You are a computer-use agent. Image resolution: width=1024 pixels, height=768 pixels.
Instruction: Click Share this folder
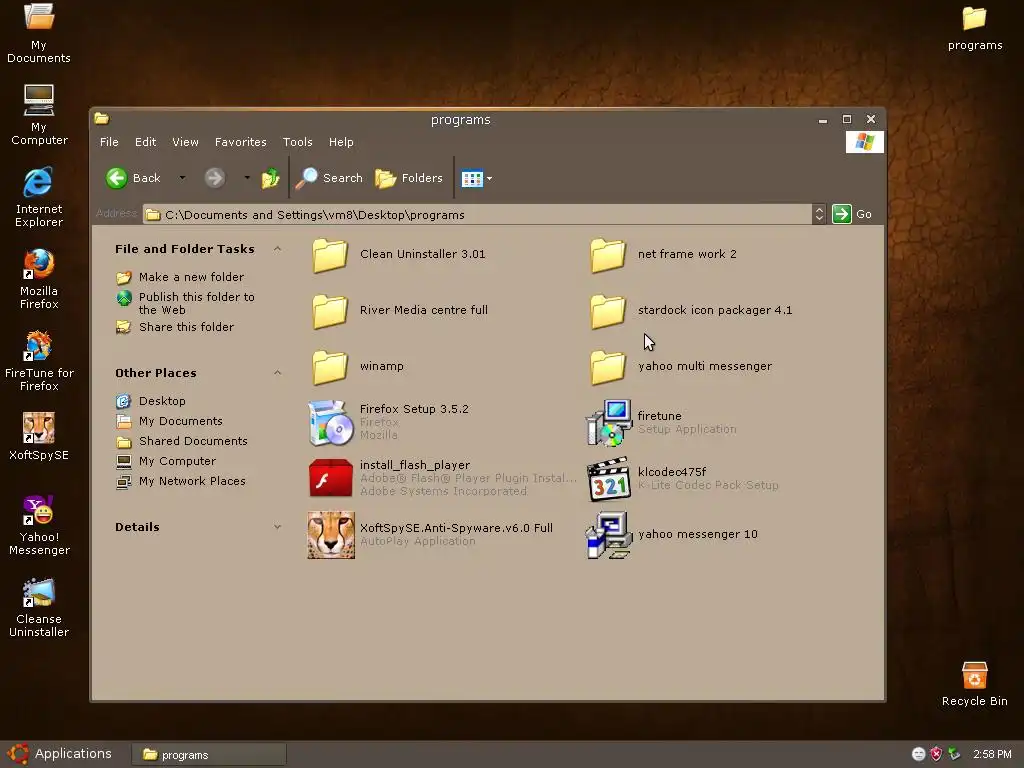click(x=186, y=327)
